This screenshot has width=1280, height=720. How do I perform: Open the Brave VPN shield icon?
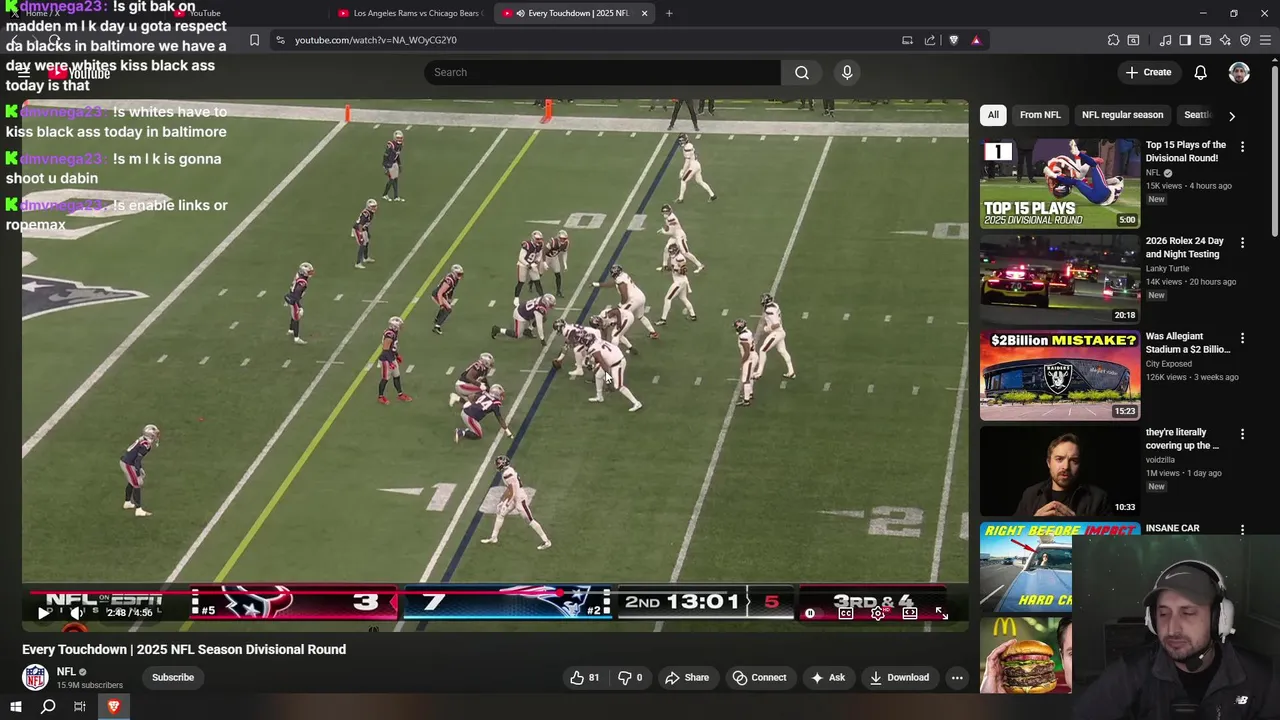pyautogui.click(x=1245, y=40)
